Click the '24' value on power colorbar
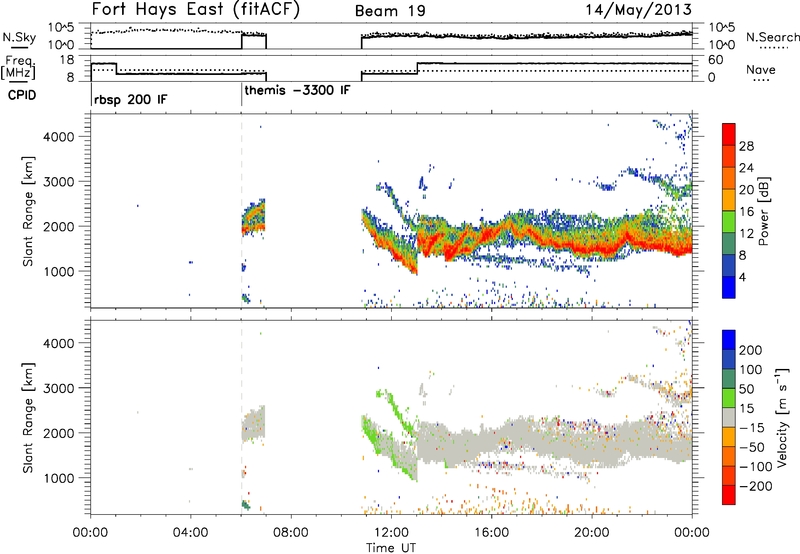The height and width of the screenshot is (554, 800). click(746, 168)
